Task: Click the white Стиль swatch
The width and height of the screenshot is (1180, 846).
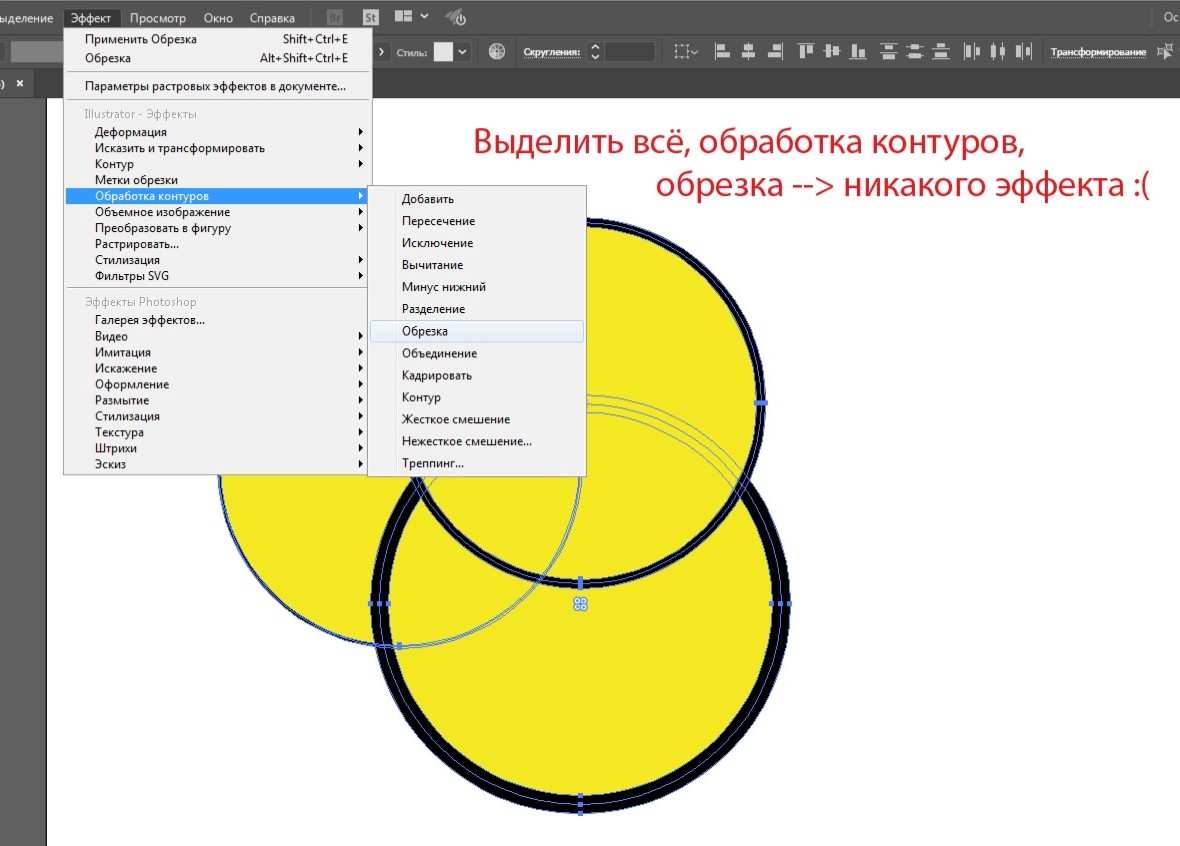Action: click(x=444, y=51)
